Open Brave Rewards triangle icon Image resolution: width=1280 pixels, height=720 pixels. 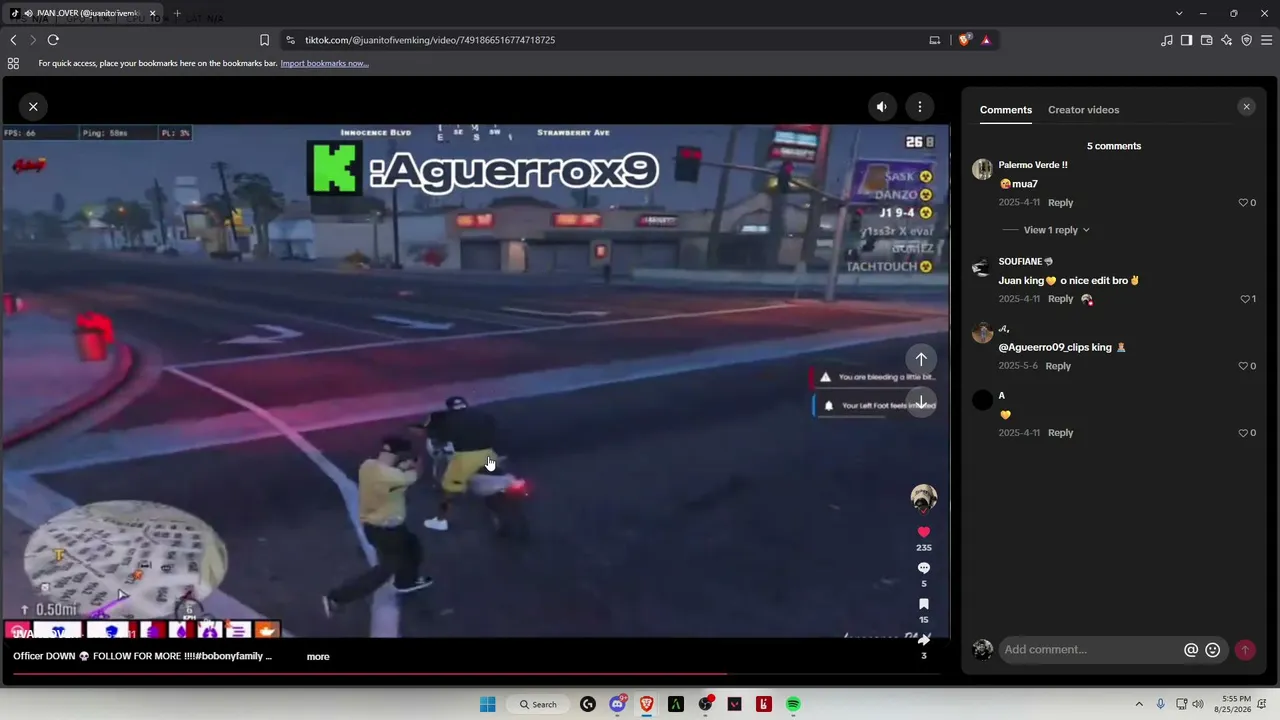(986, 40)
